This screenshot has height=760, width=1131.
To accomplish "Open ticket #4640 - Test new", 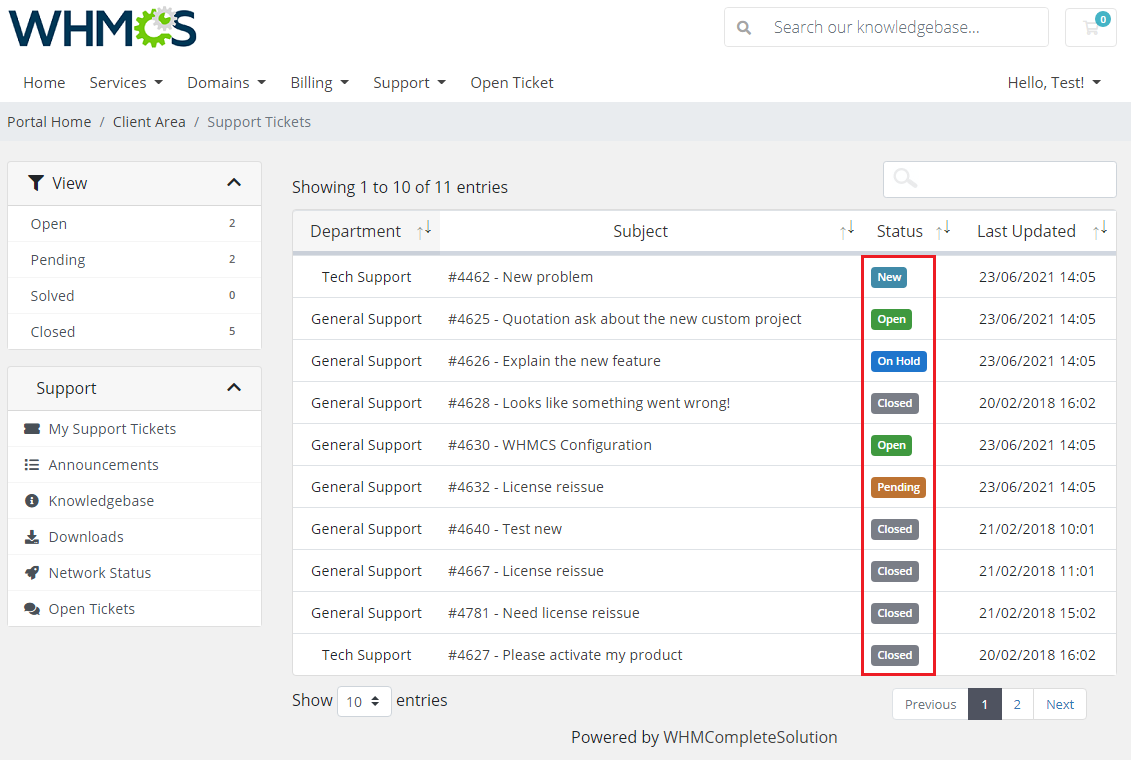I will pyautogui.click(x=504, y=529).
